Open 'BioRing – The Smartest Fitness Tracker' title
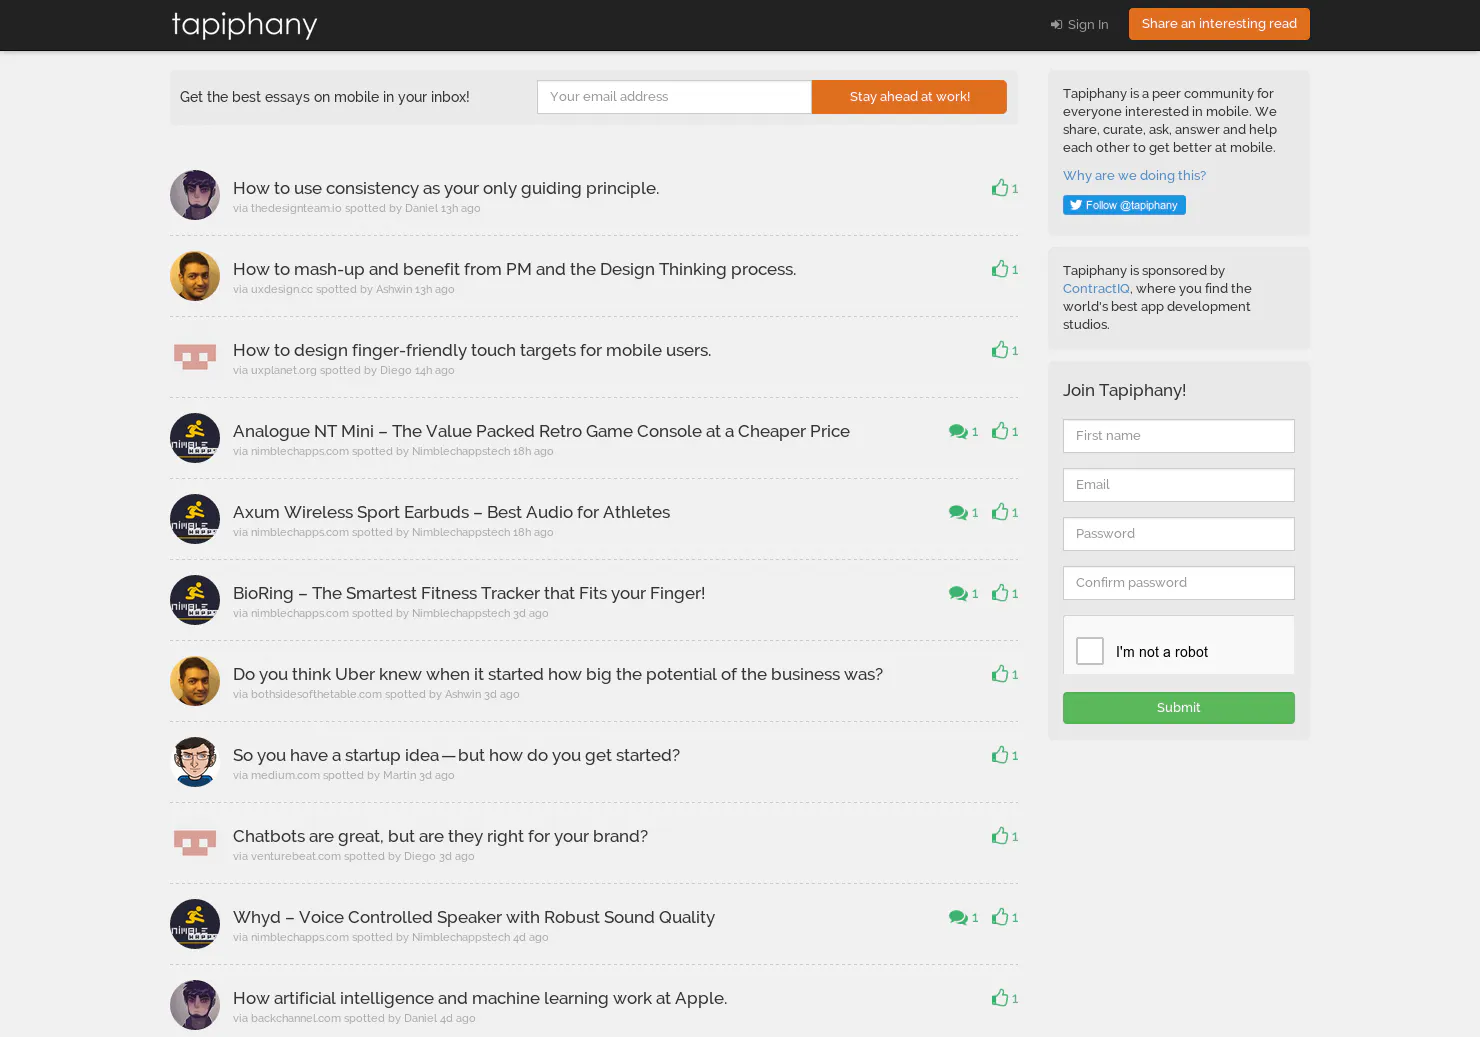Image resolution: width=1480 pixels, height=1037 pixels. tap(469, 593)
